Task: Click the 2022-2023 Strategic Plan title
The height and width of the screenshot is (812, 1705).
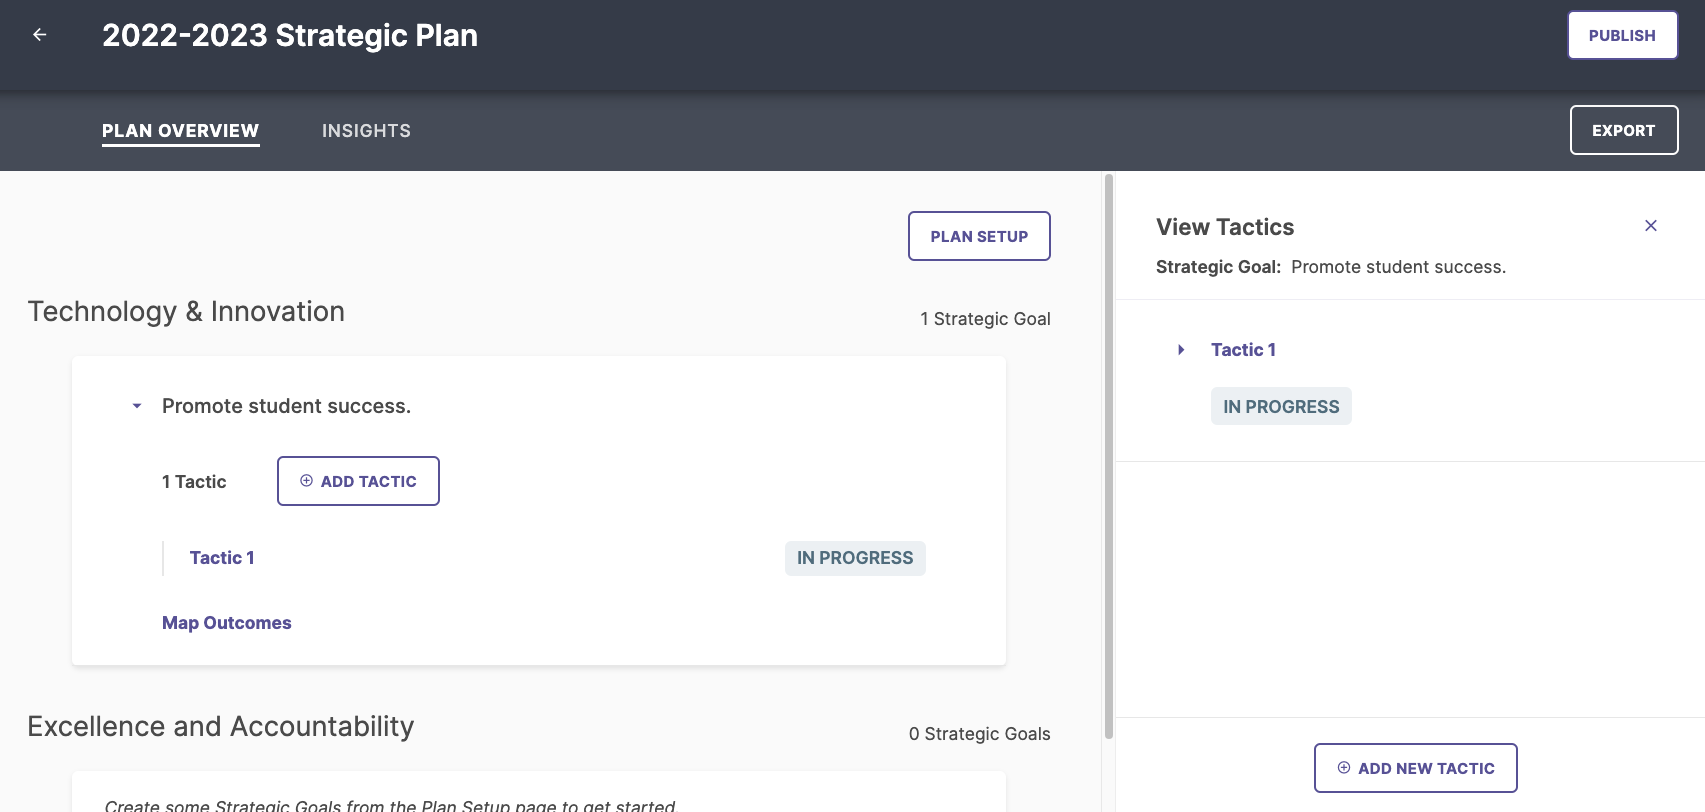Action: [290, 36]
